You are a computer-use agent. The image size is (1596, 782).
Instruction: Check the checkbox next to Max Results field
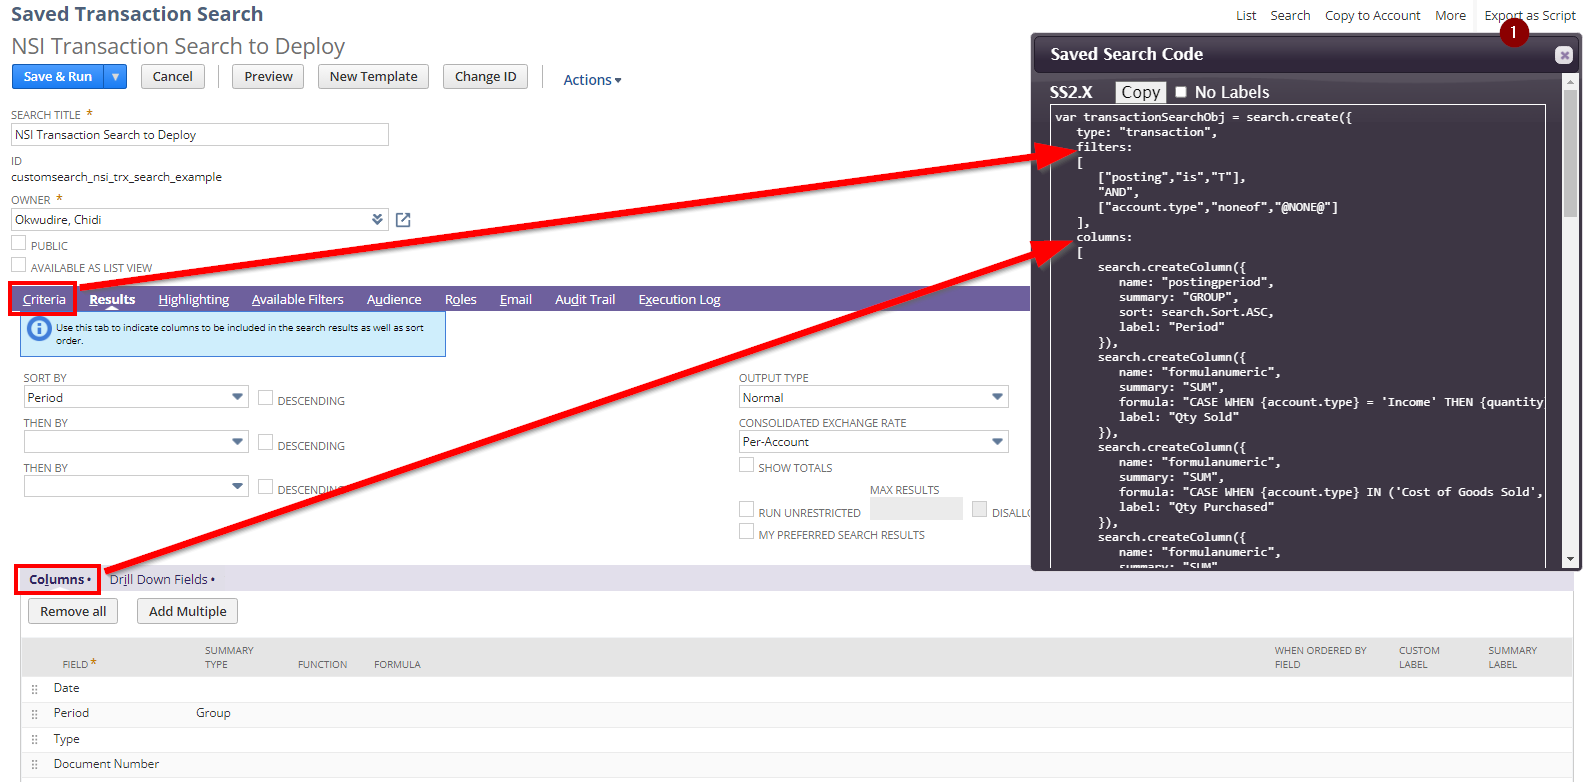point(979,510)
